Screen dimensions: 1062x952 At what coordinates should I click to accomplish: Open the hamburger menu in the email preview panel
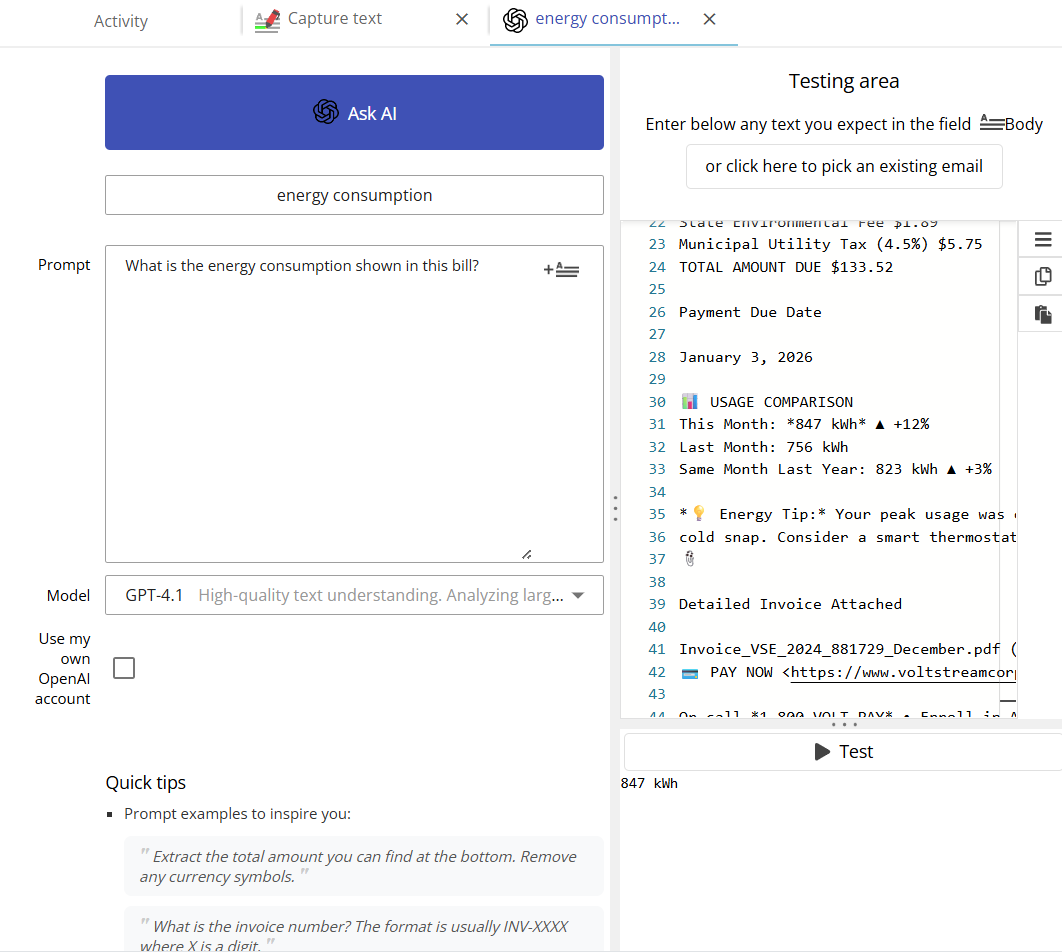point(1042,239)
